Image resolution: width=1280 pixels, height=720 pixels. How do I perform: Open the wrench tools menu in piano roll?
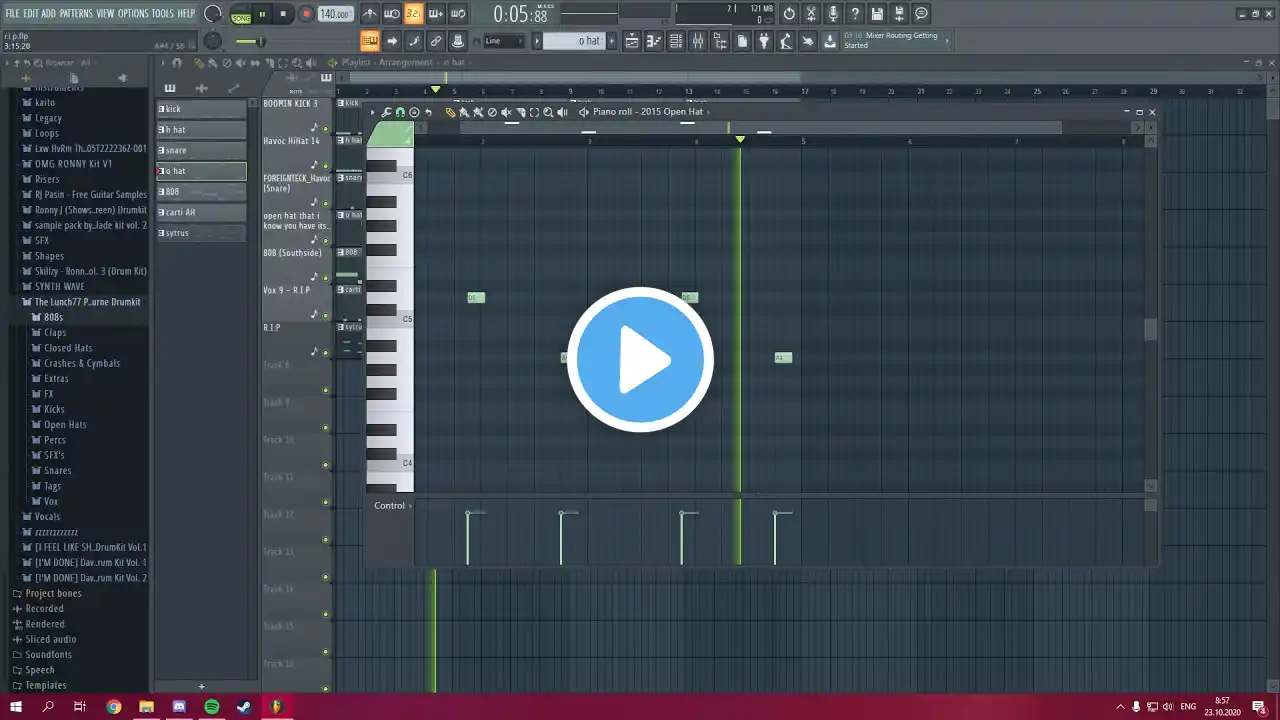(x=386, y=112)
